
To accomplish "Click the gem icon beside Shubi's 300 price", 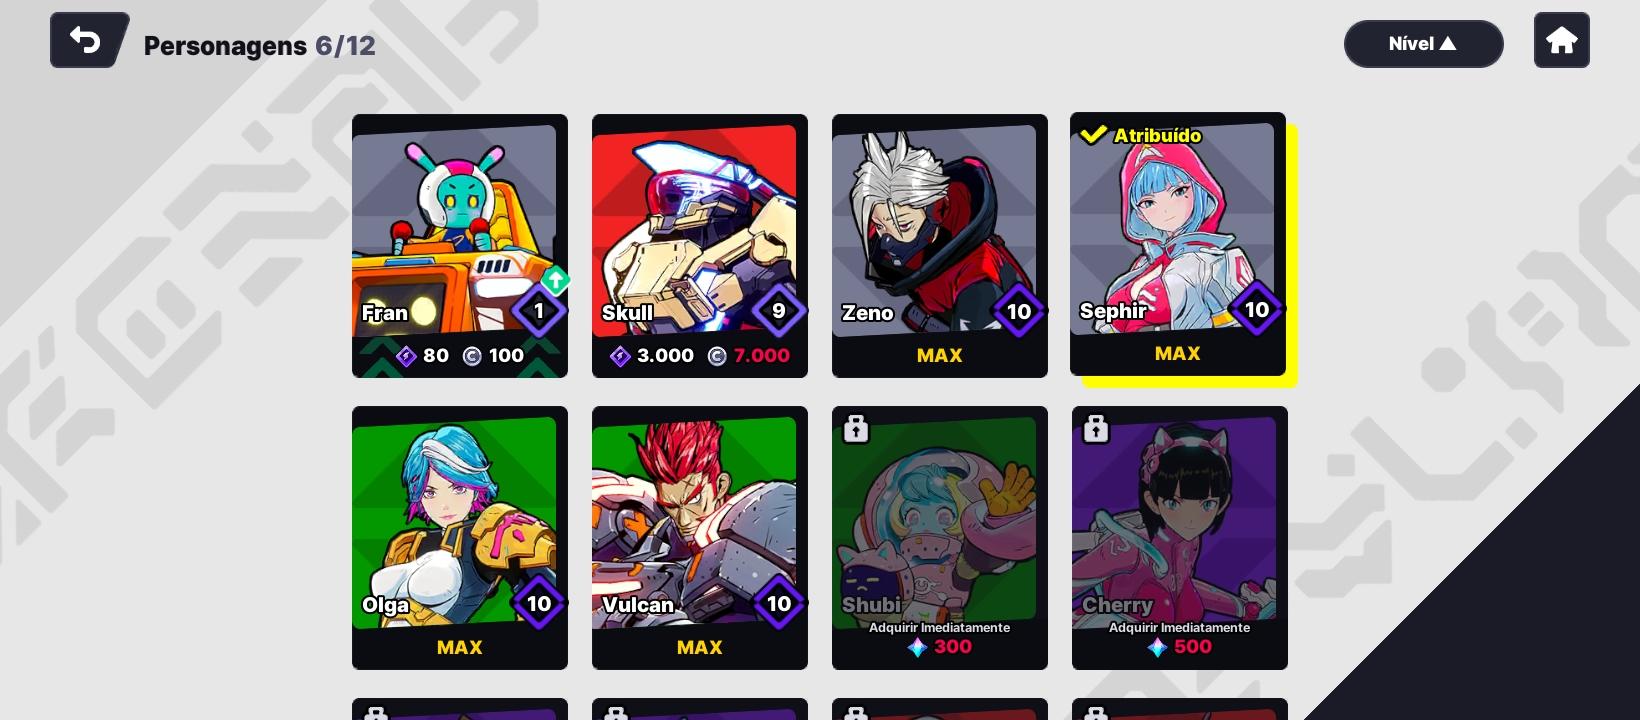I will 917,647.
